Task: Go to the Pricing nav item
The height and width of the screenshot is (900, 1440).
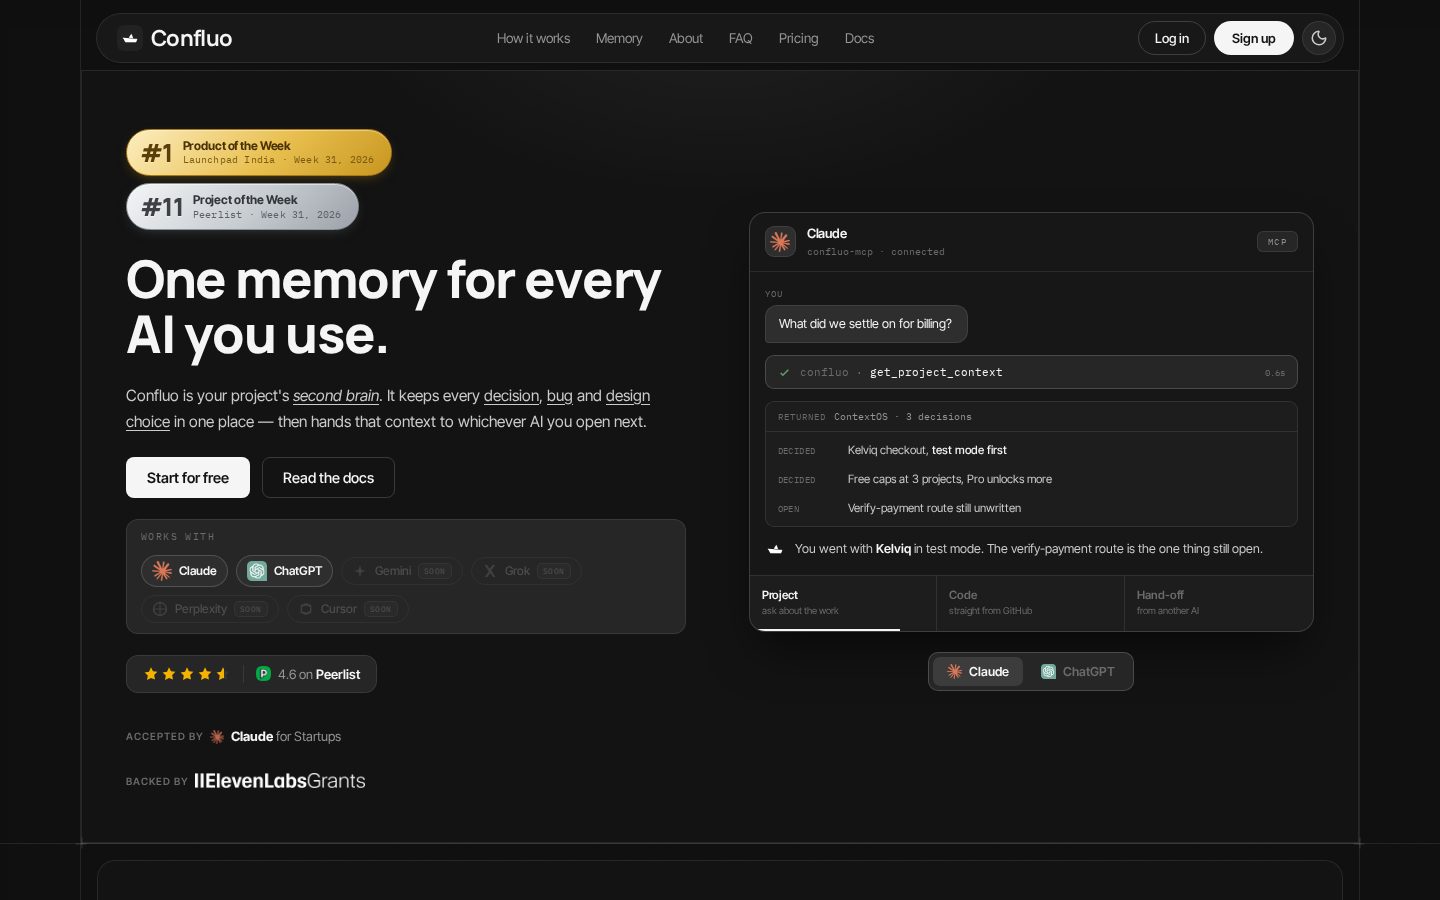Action: 798,38
